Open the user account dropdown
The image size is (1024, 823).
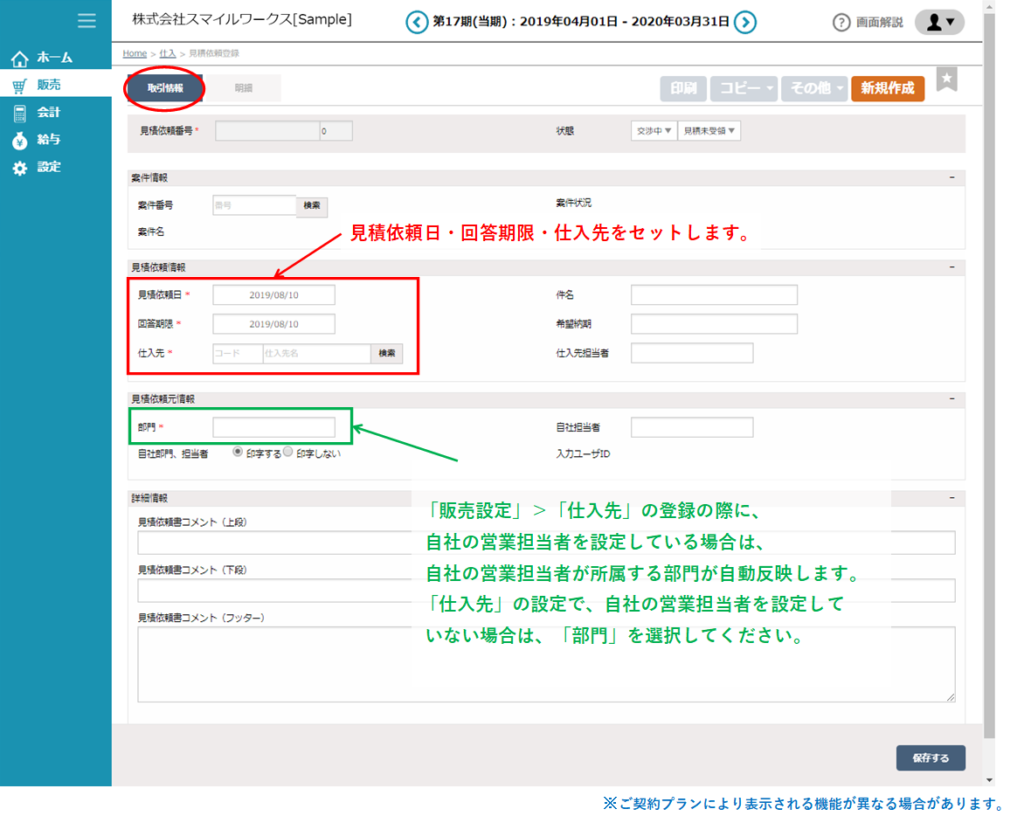click(x=939, y=22)
